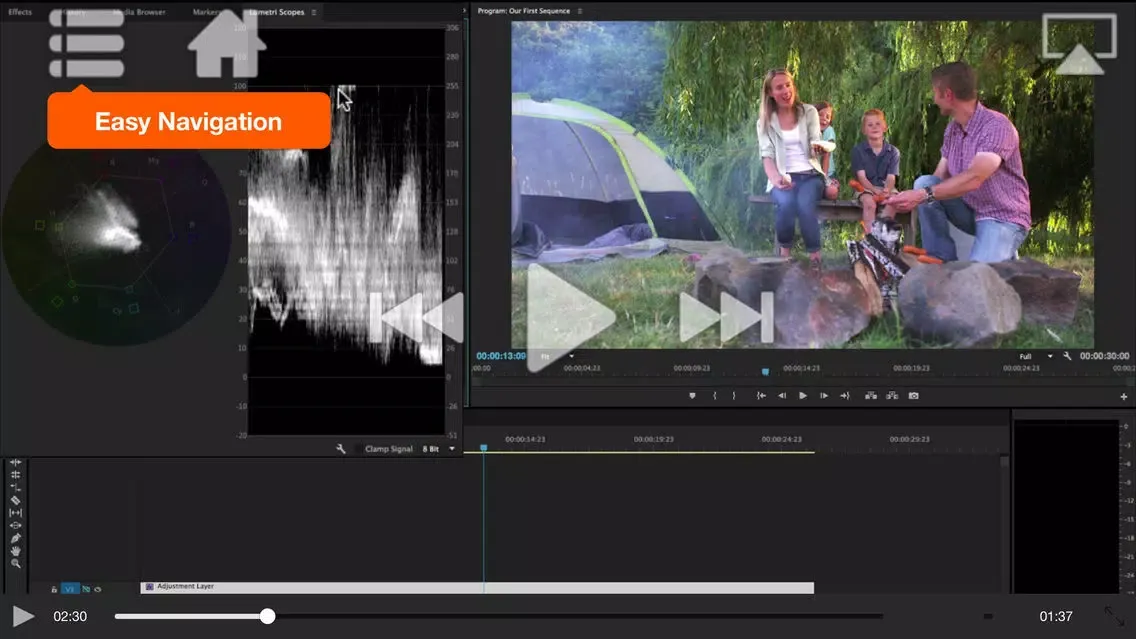
Task: Open the Program panel menu icon
Action: tap(580, 11)
